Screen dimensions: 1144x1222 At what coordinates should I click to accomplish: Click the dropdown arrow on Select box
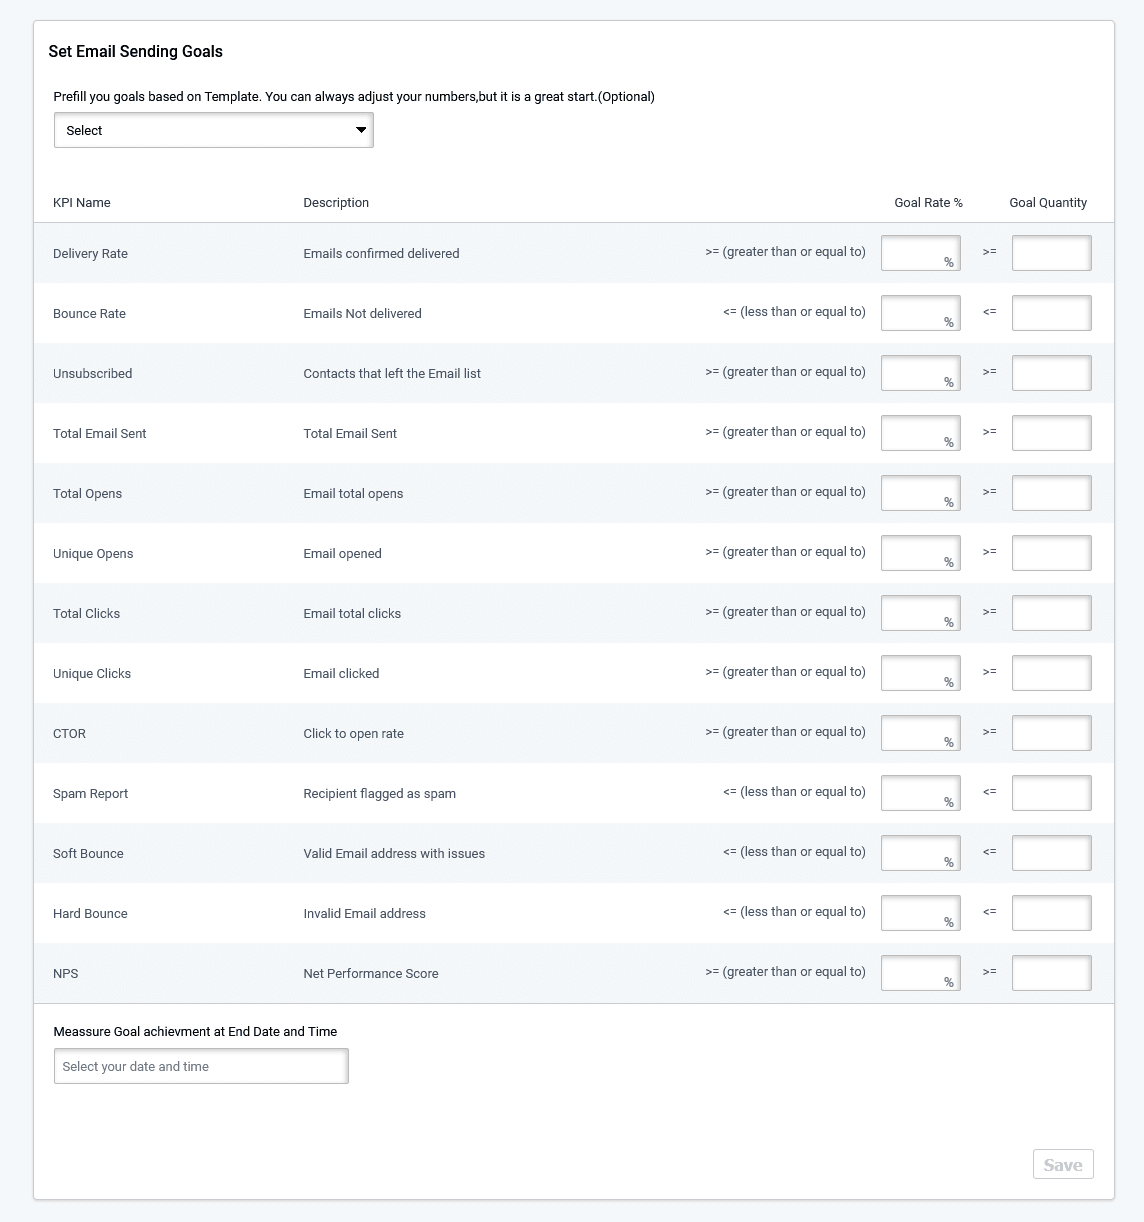point(360,130)
